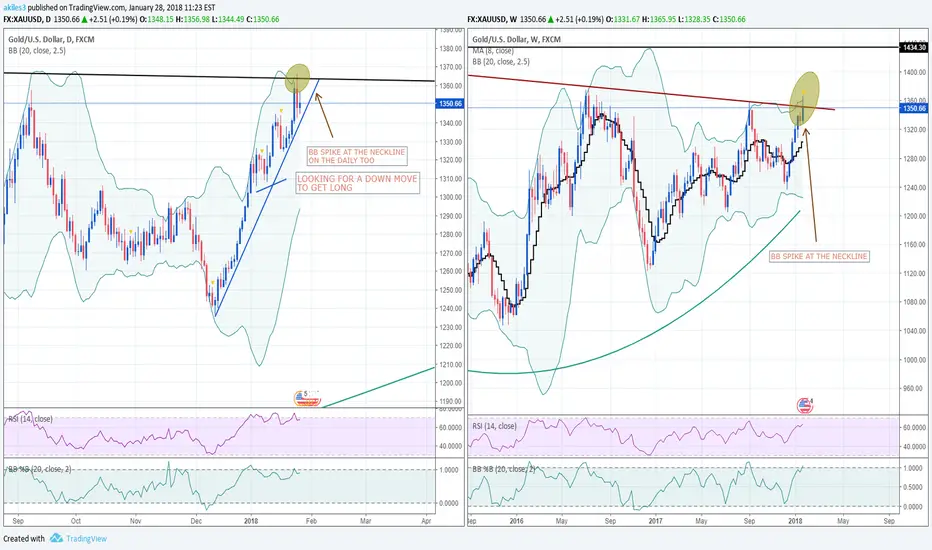Image resolution: width=932 pixels, height=550 pixels.
Task: Click the H:1365.95 high value in weekly header
Action: [659, 19]
